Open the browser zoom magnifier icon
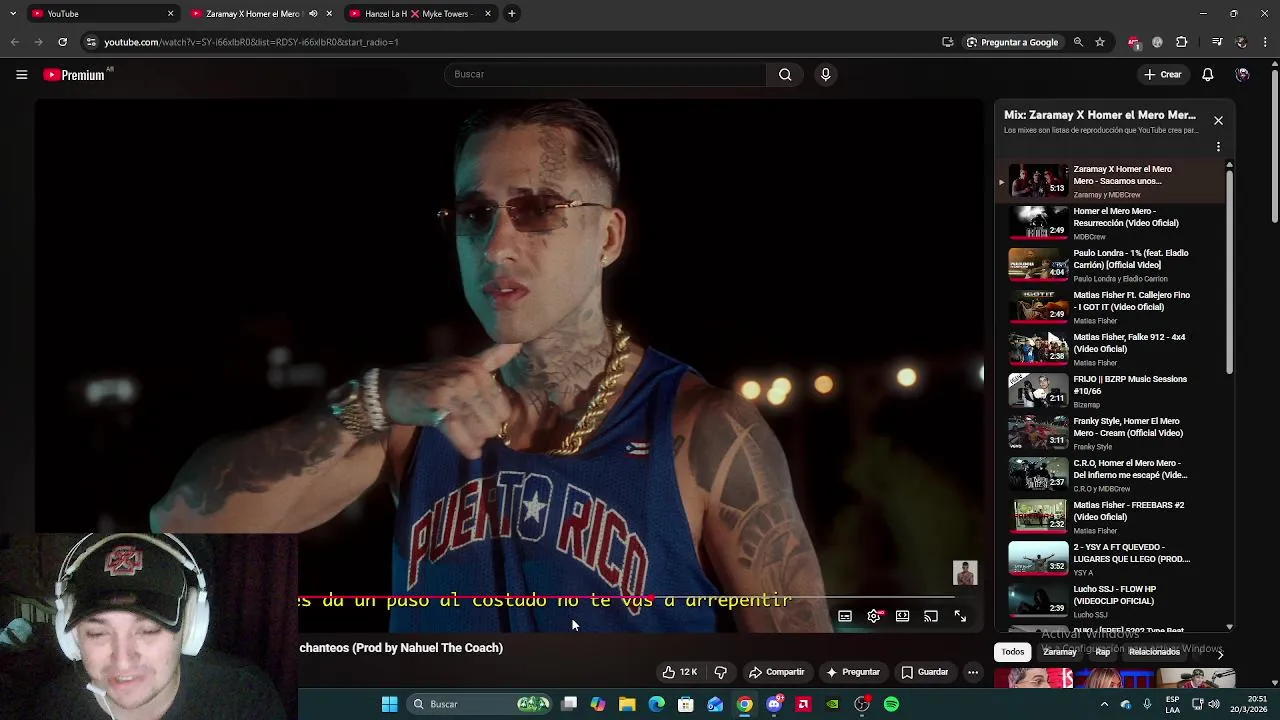 pyautogui.click(x=1078, y=42)
